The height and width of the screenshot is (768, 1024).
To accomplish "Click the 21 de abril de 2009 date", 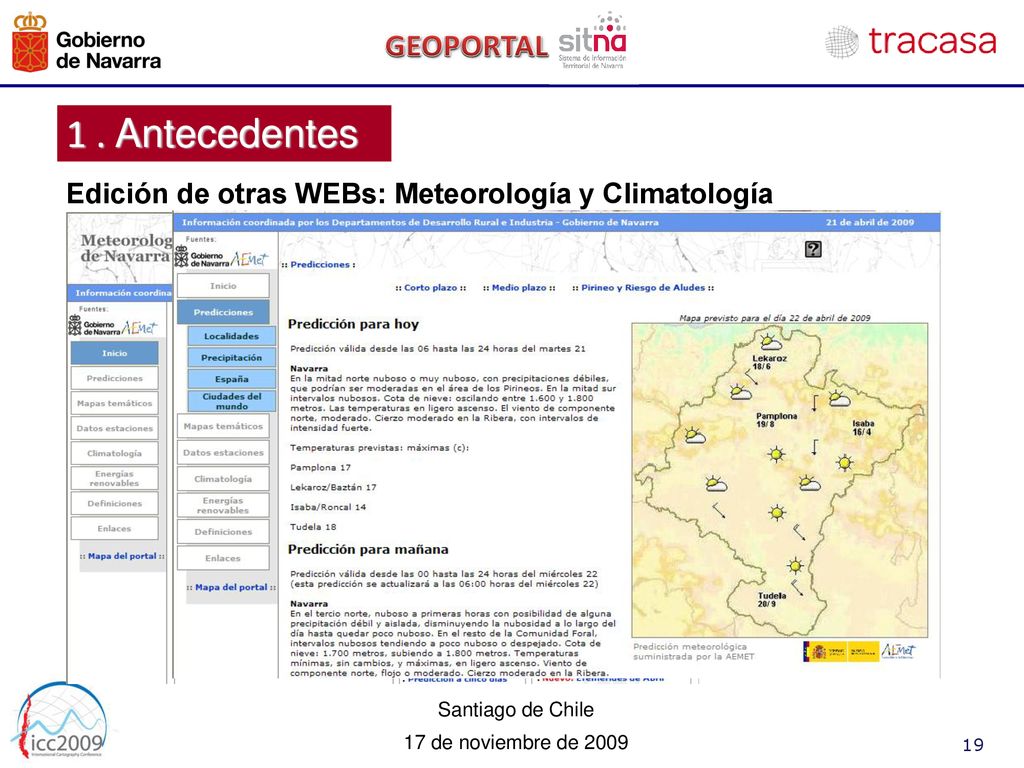I will [x=870, y=222].
